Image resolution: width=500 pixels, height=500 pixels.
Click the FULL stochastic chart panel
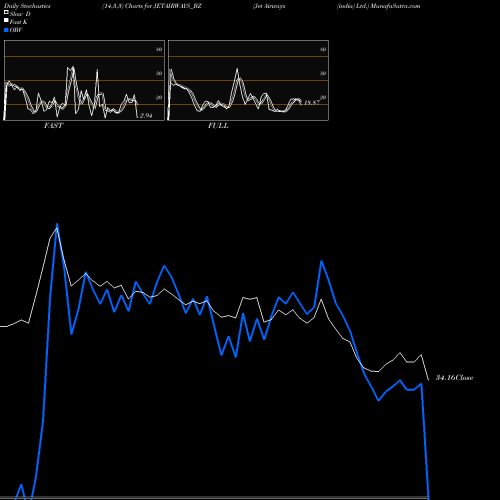tap(248, 80)
